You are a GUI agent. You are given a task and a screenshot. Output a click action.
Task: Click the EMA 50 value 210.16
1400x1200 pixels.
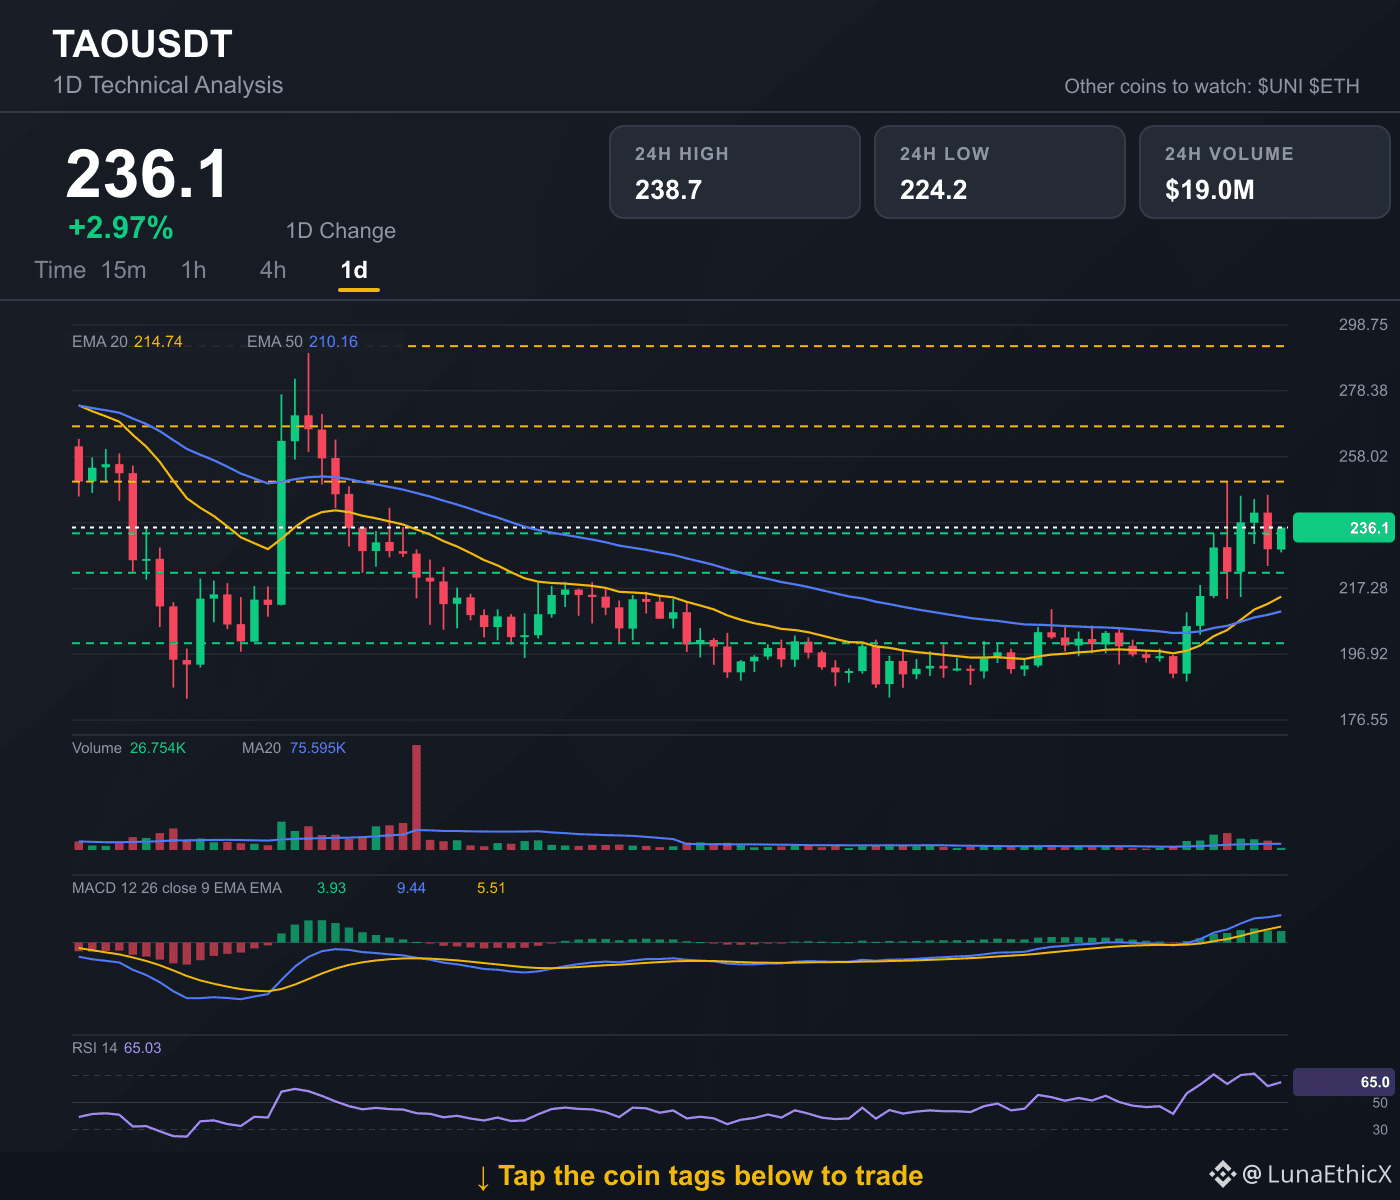tap(333, 342)
